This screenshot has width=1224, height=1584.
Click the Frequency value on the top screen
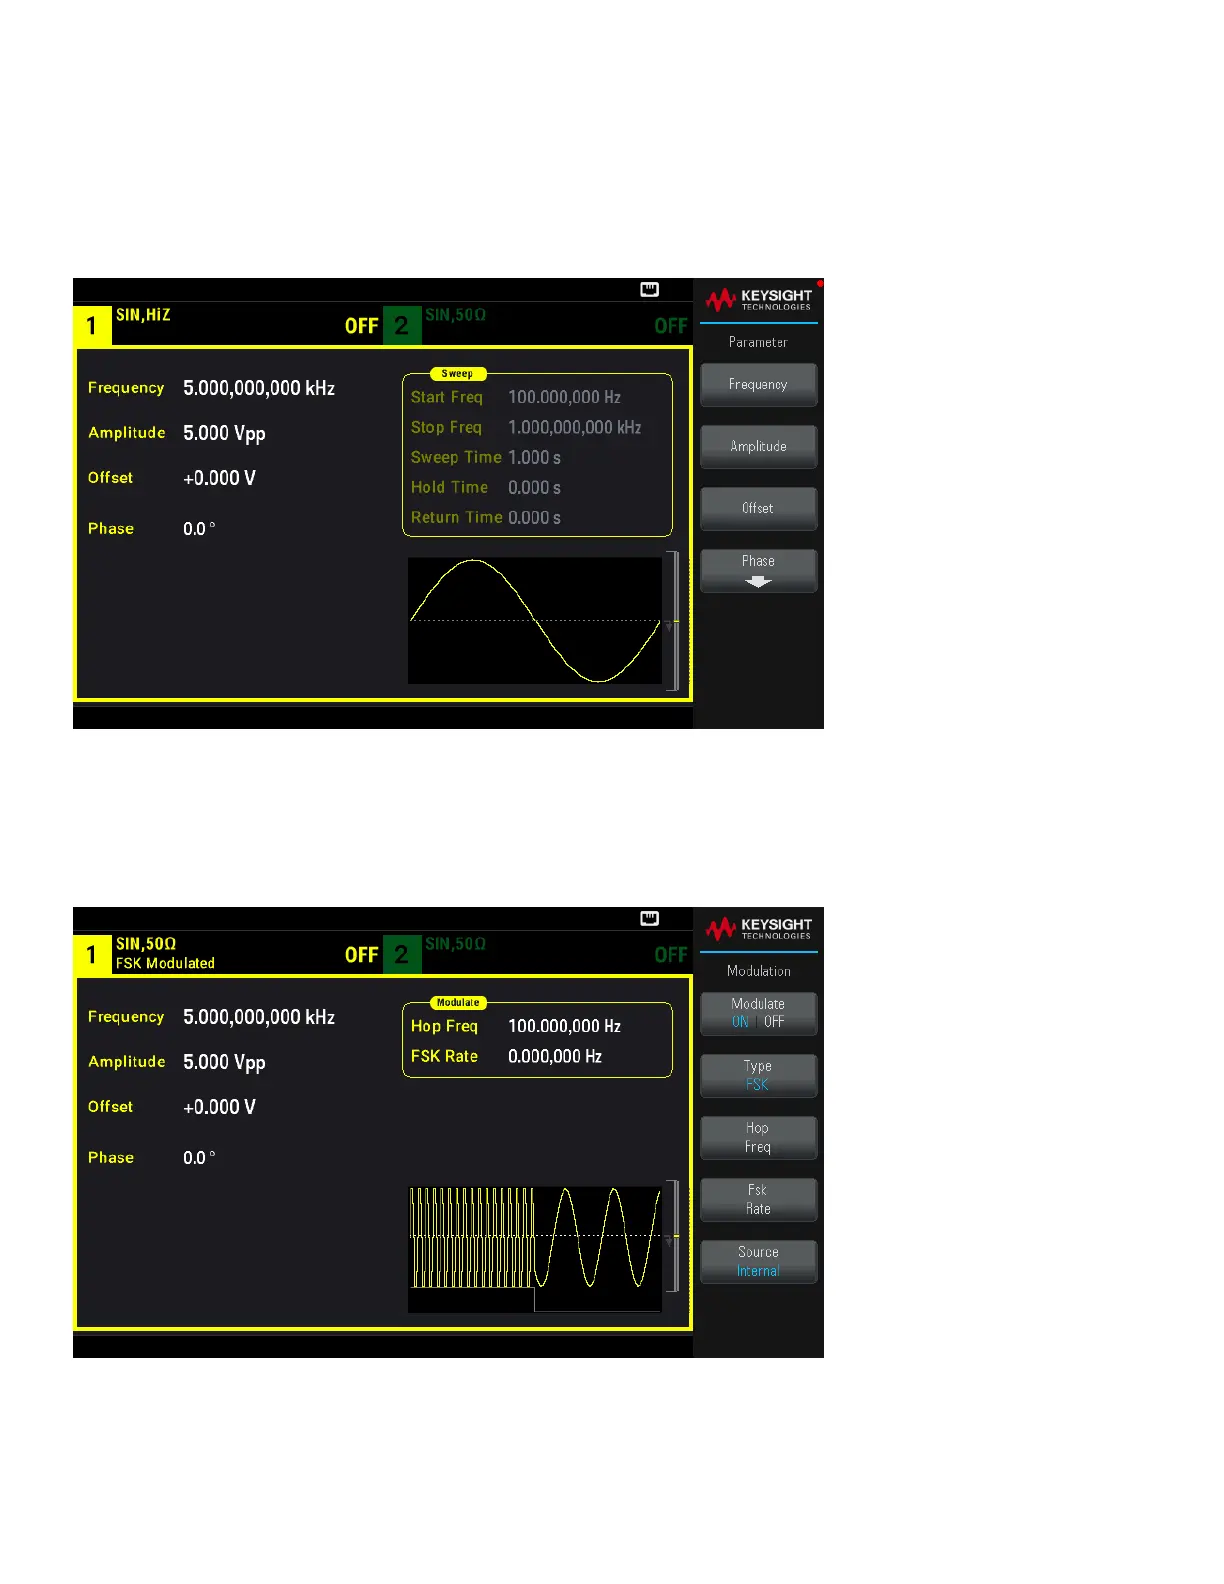click(259, 388)
